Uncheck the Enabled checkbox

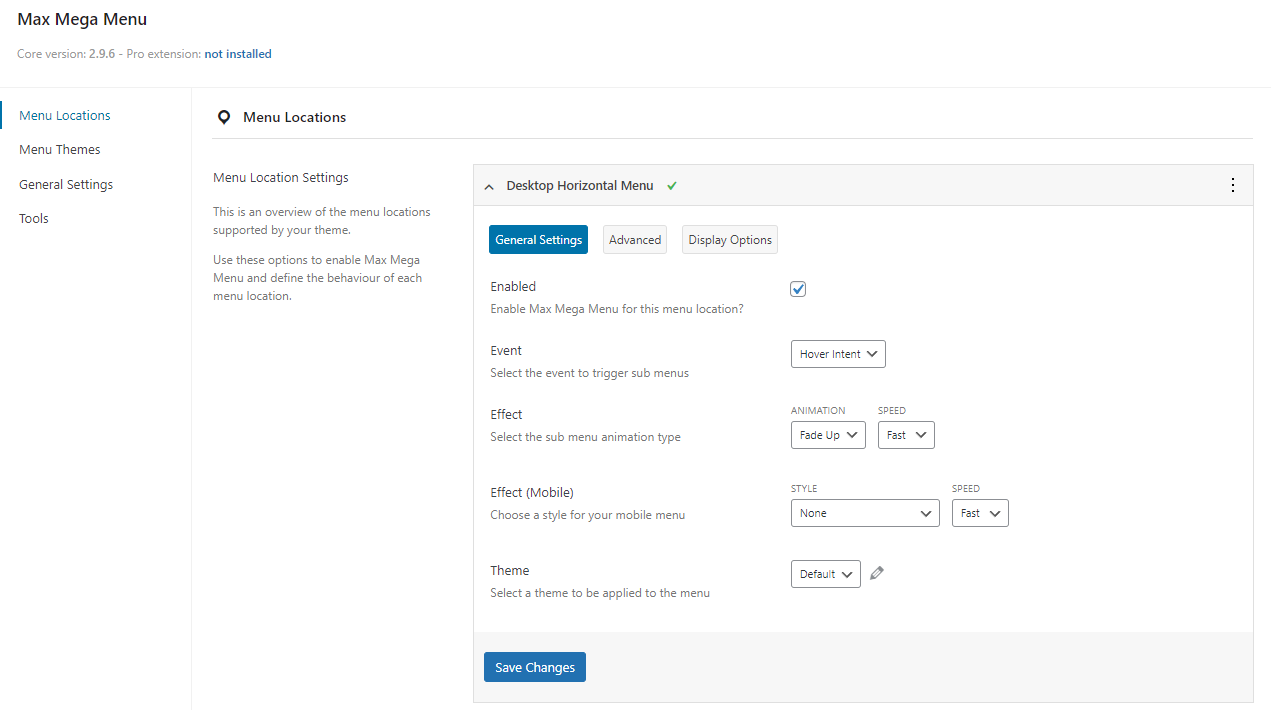coord(798,289)
